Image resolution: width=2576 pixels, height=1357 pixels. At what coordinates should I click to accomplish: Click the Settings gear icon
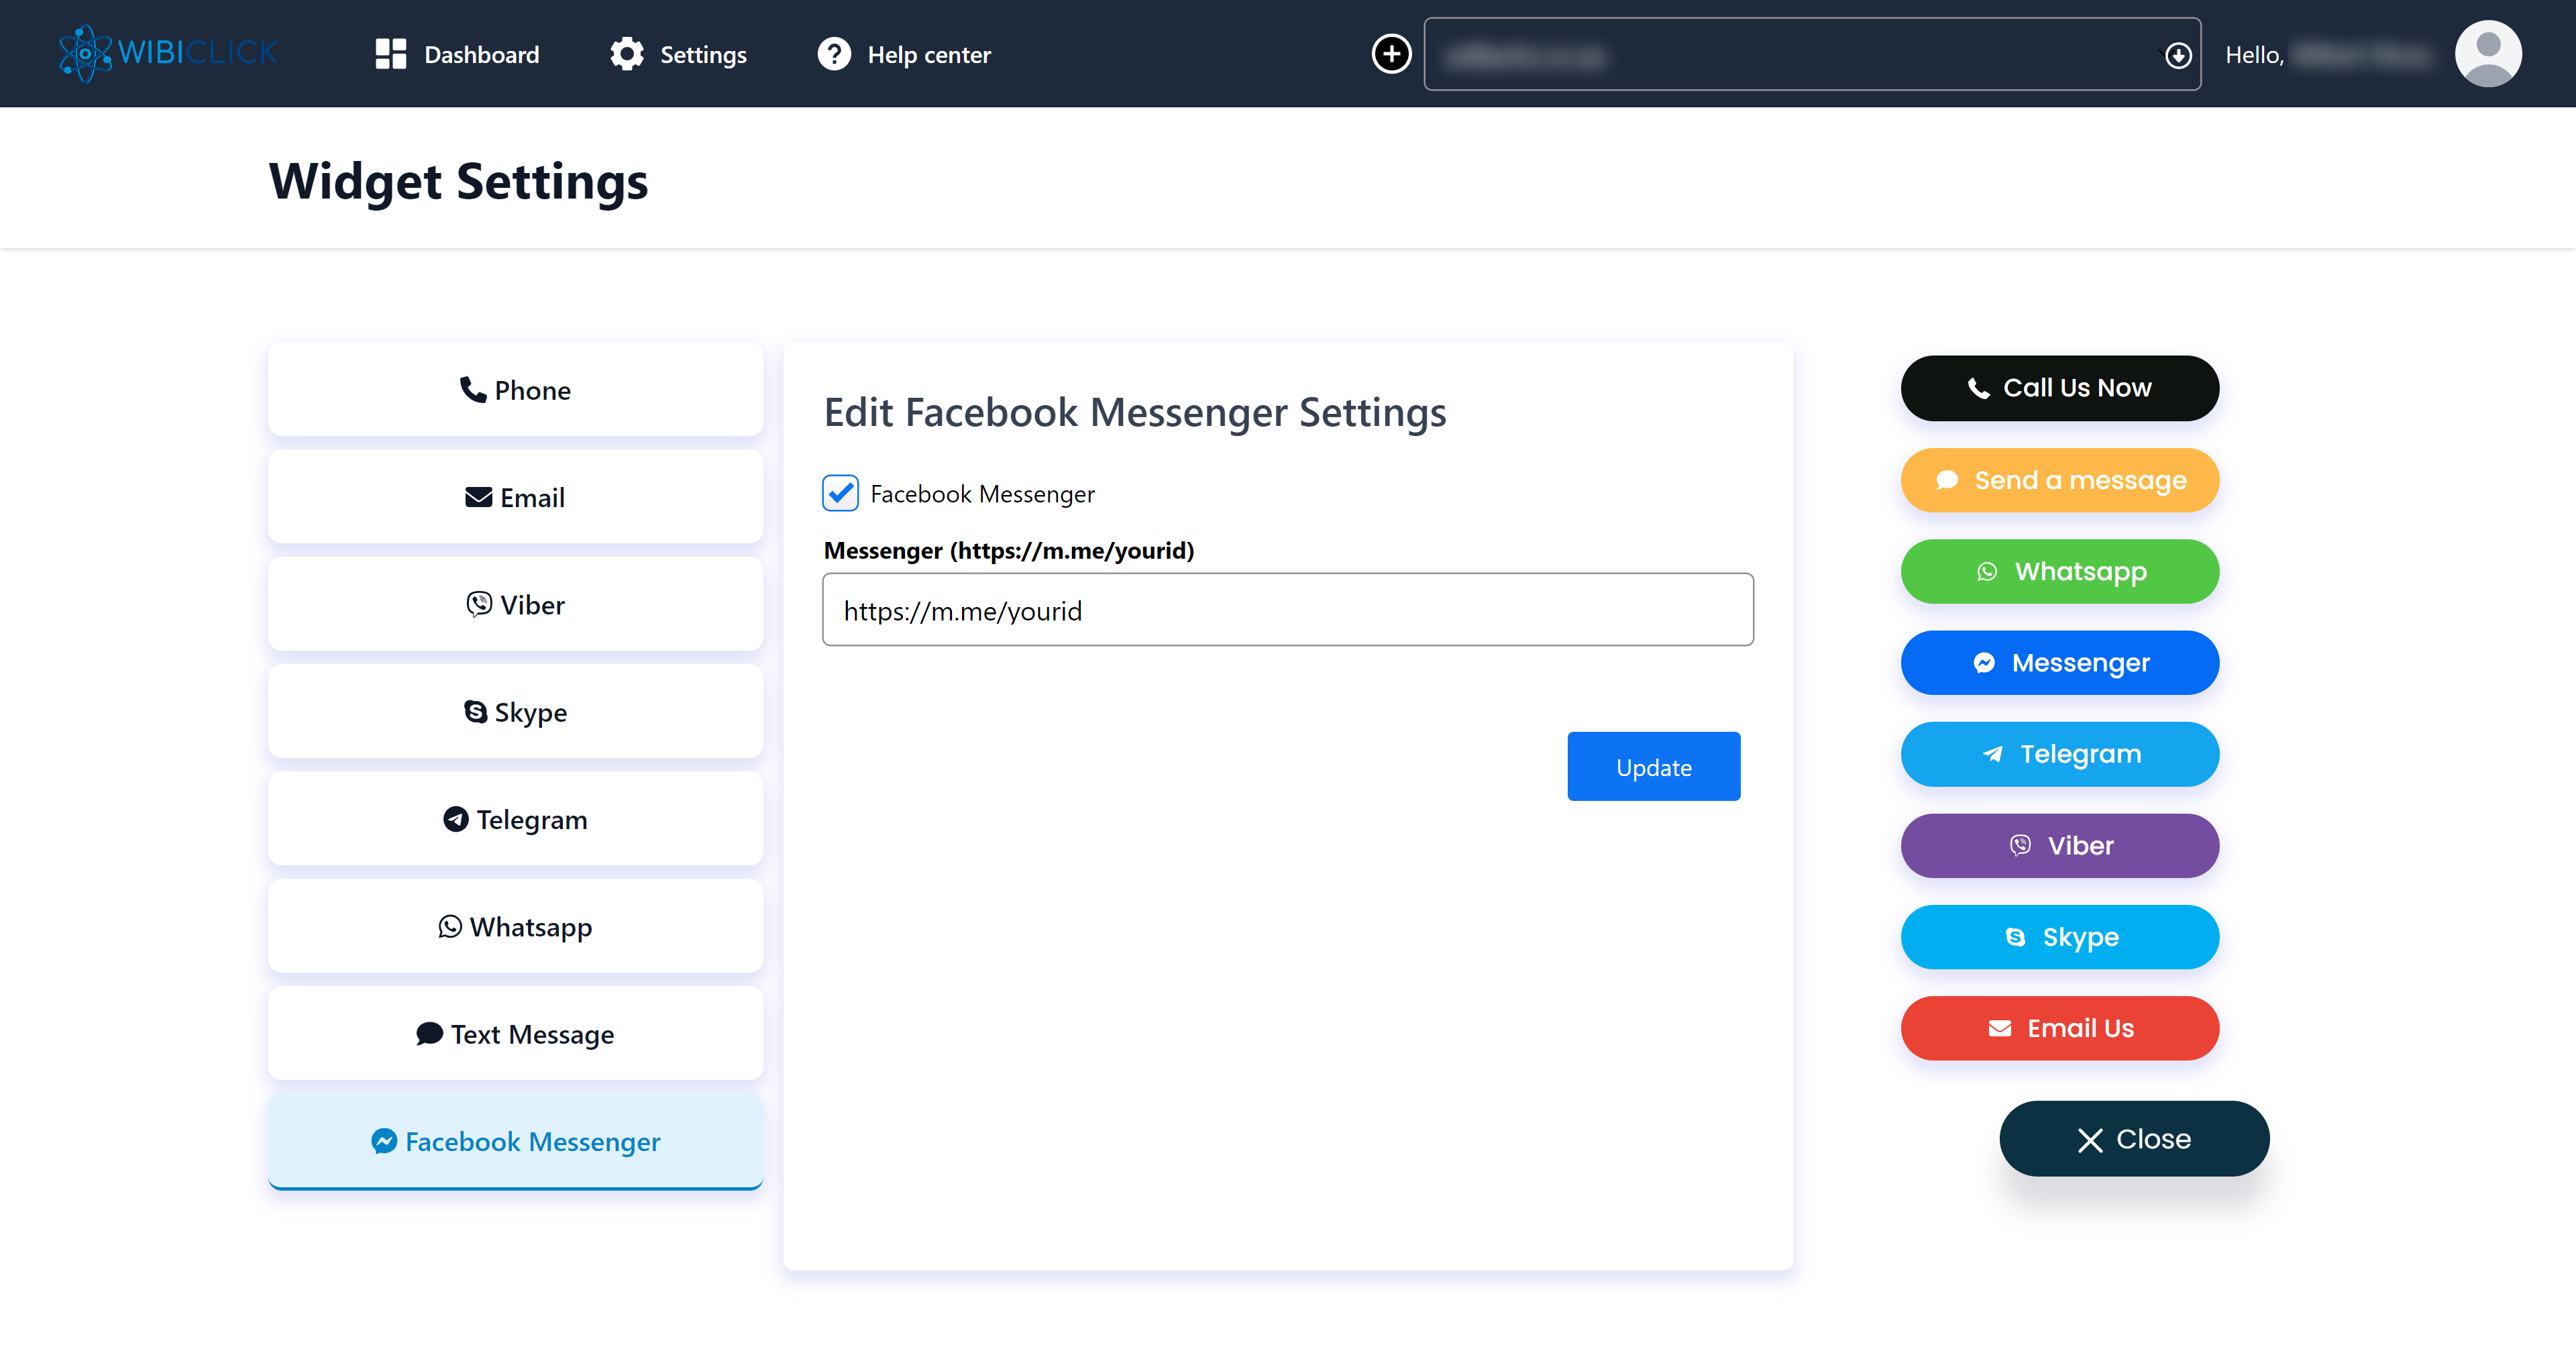(x=627, y=54)
